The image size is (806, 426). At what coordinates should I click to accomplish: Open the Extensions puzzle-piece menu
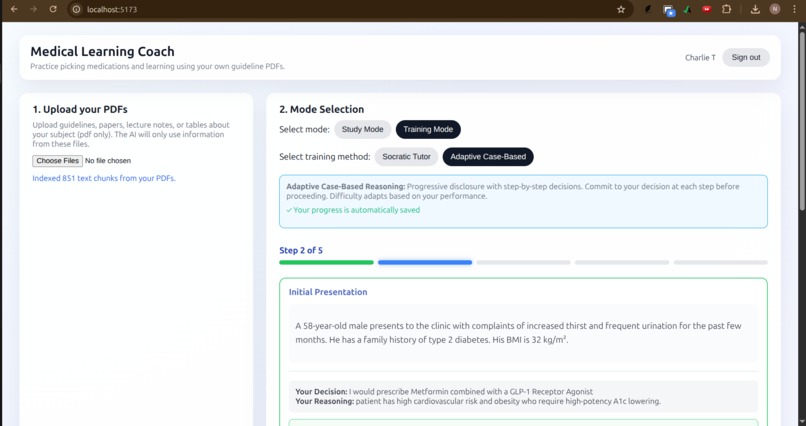pyautogui.click(x=726, y=9)
